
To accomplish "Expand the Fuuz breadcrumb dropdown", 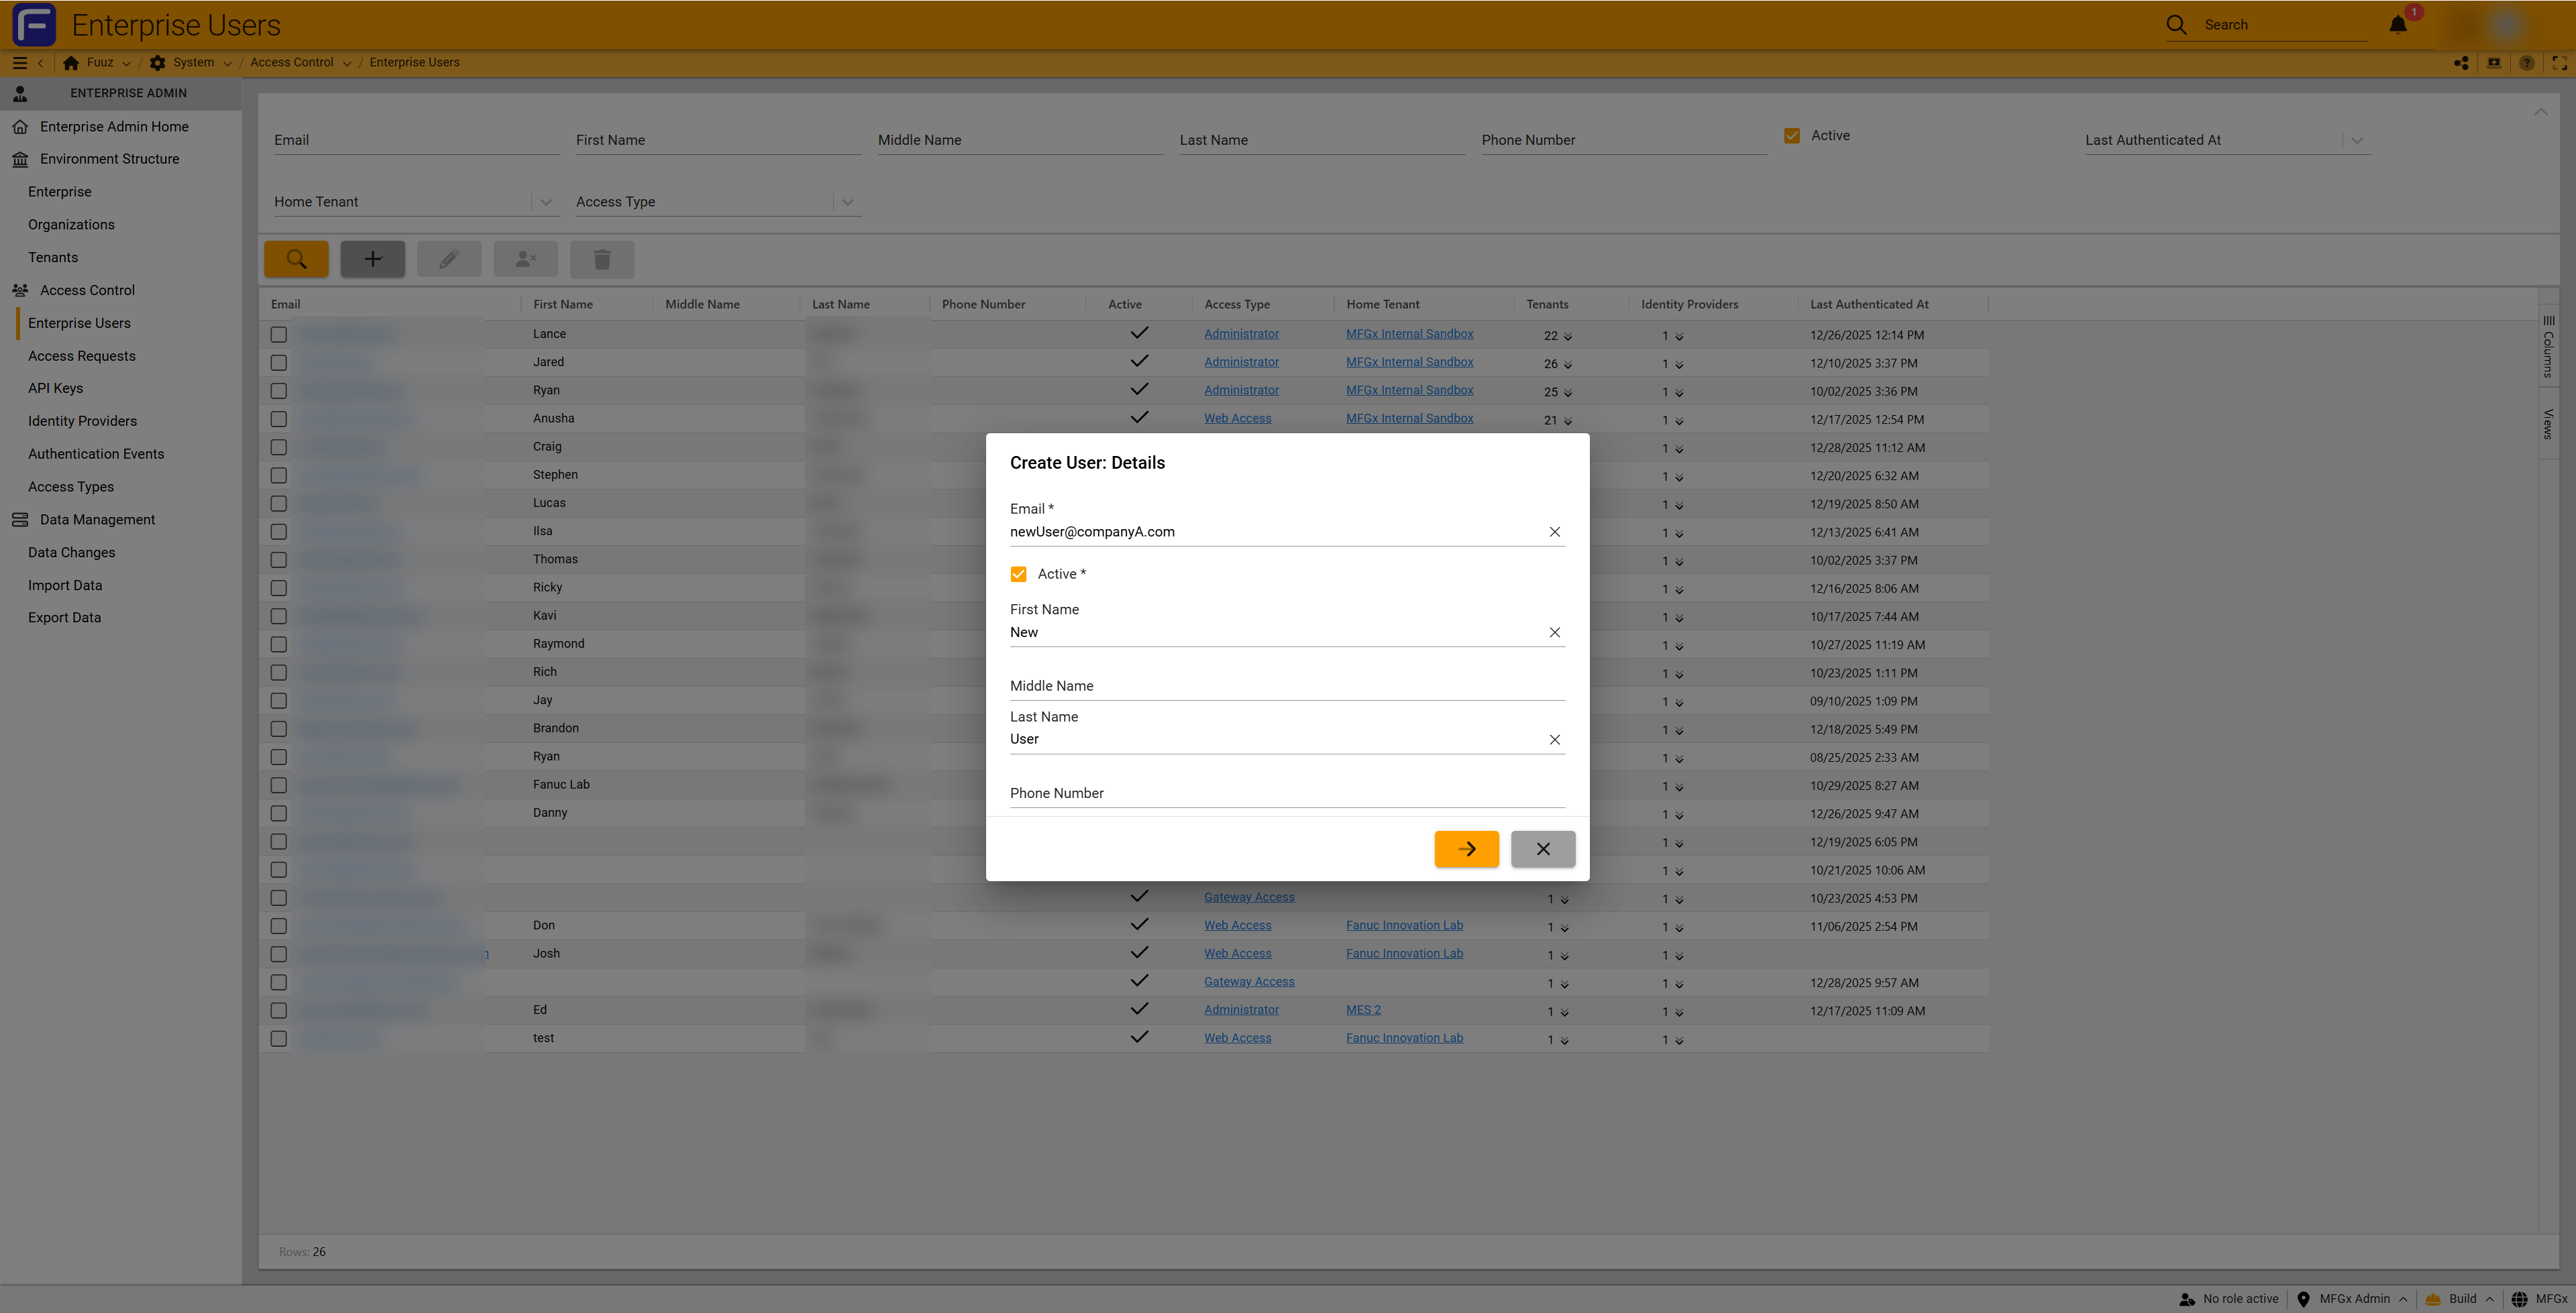I will (x=126, y=63).
